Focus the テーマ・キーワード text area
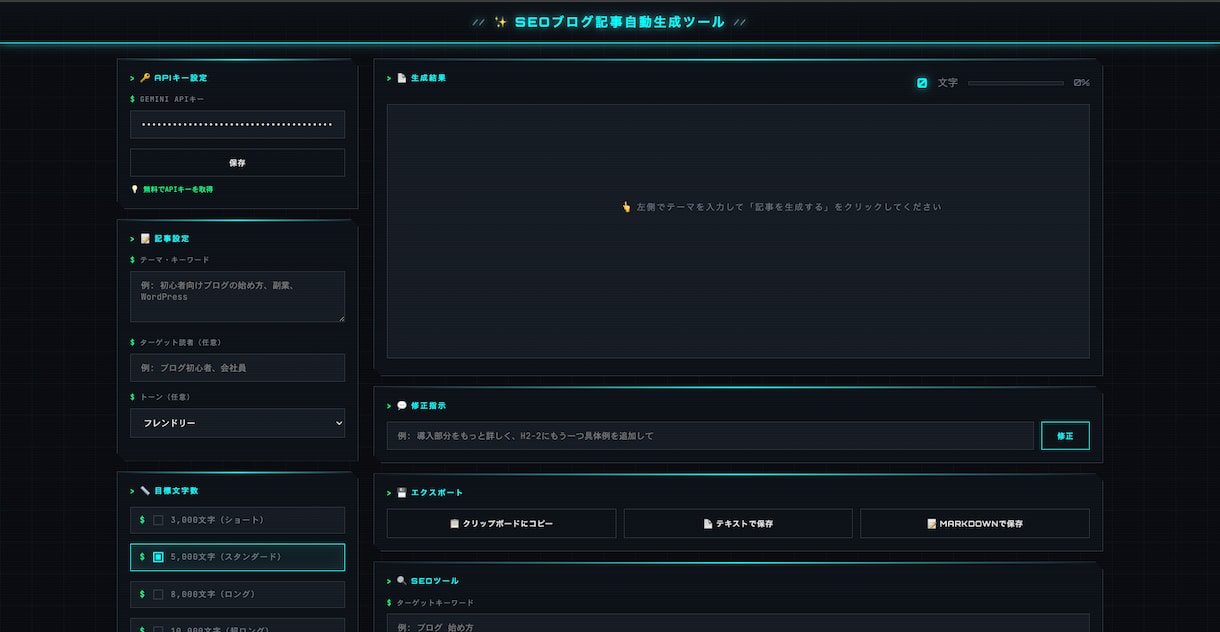This screenshot has width=1220, height=632. (x=237, y=297)
